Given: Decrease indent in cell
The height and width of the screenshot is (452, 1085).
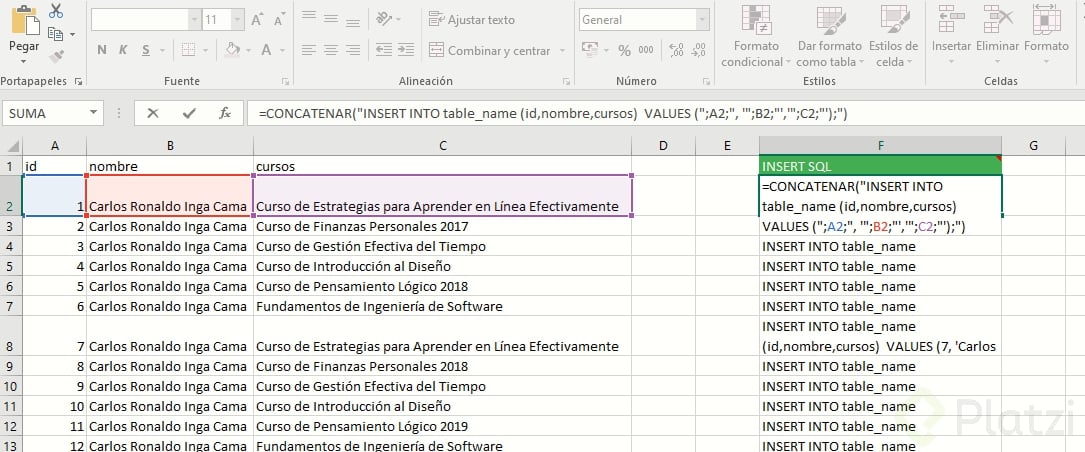Looking at the screenshot, I should tap(383, 50).
